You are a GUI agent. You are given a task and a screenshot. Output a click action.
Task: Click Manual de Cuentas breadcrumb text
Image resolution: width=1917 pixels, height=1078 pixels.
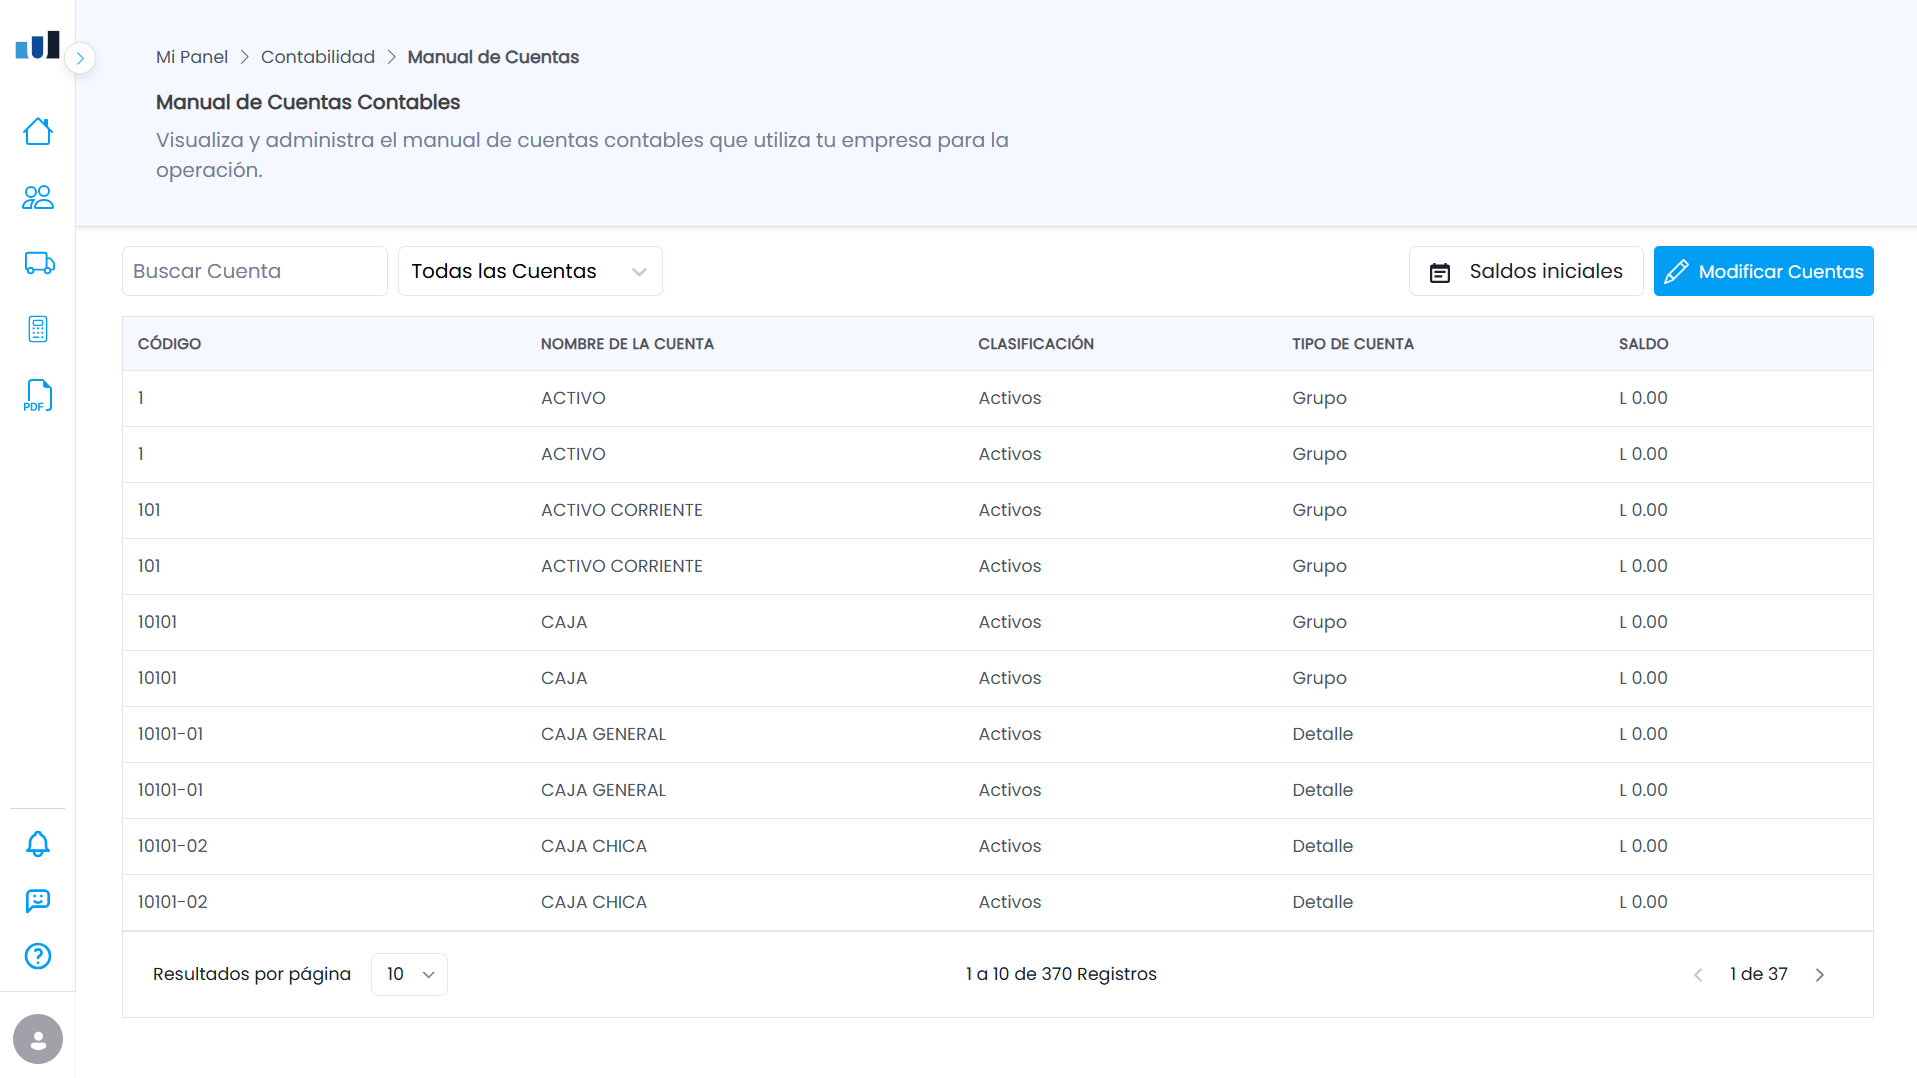493,57
